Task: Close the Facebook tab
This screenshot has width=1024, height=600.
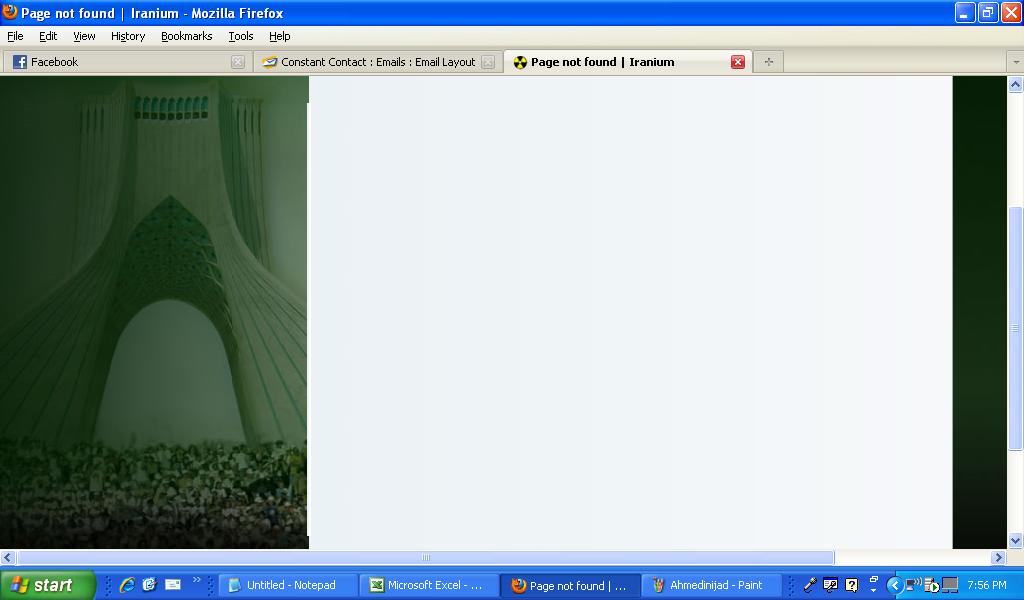Action: point(238,62)
